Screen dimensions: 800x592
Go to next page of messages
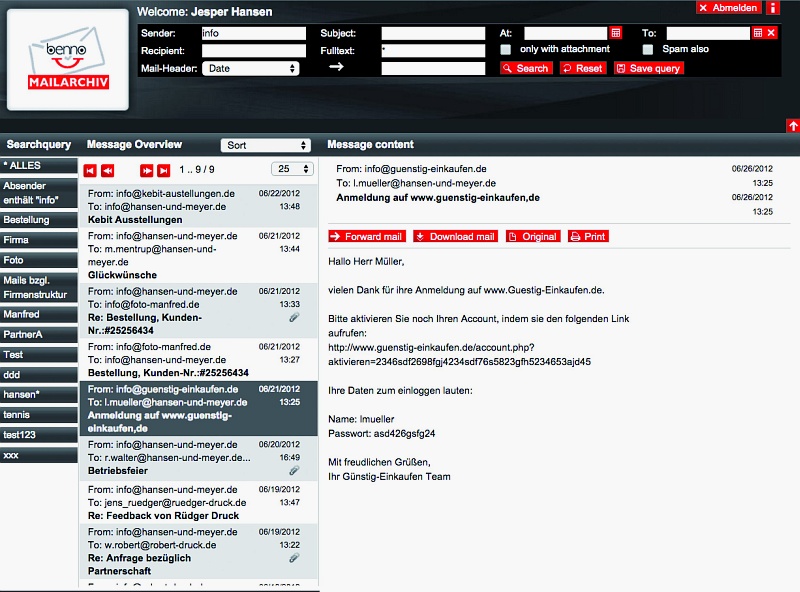tap(146, 170)
